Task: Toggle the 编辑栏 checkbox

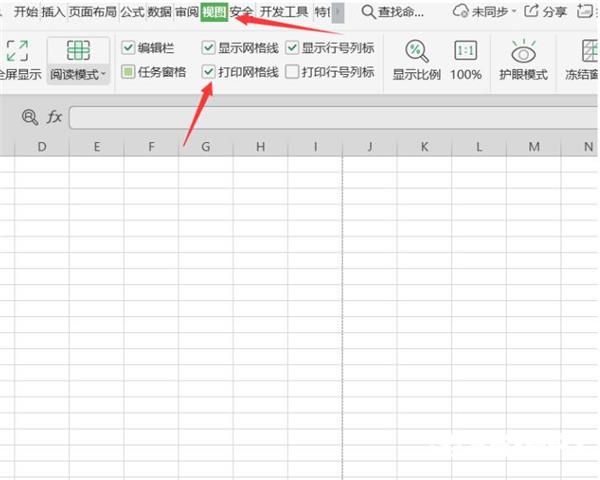Action: (128, 48)
